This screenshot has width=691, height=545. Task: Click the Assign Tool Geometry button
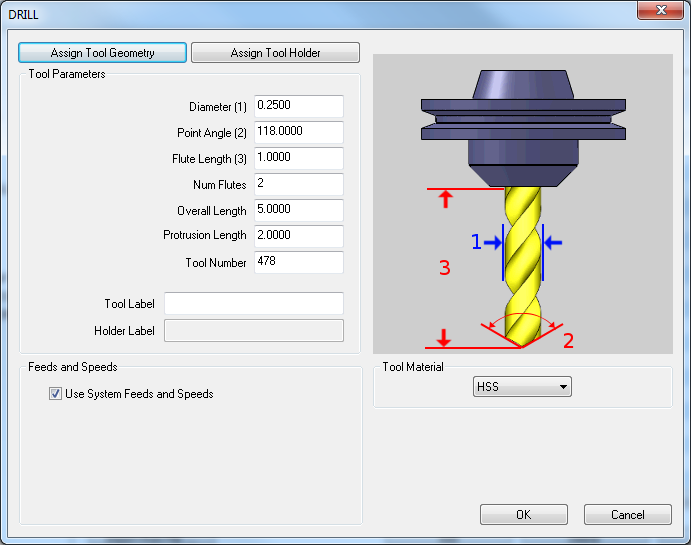(102, 53)
